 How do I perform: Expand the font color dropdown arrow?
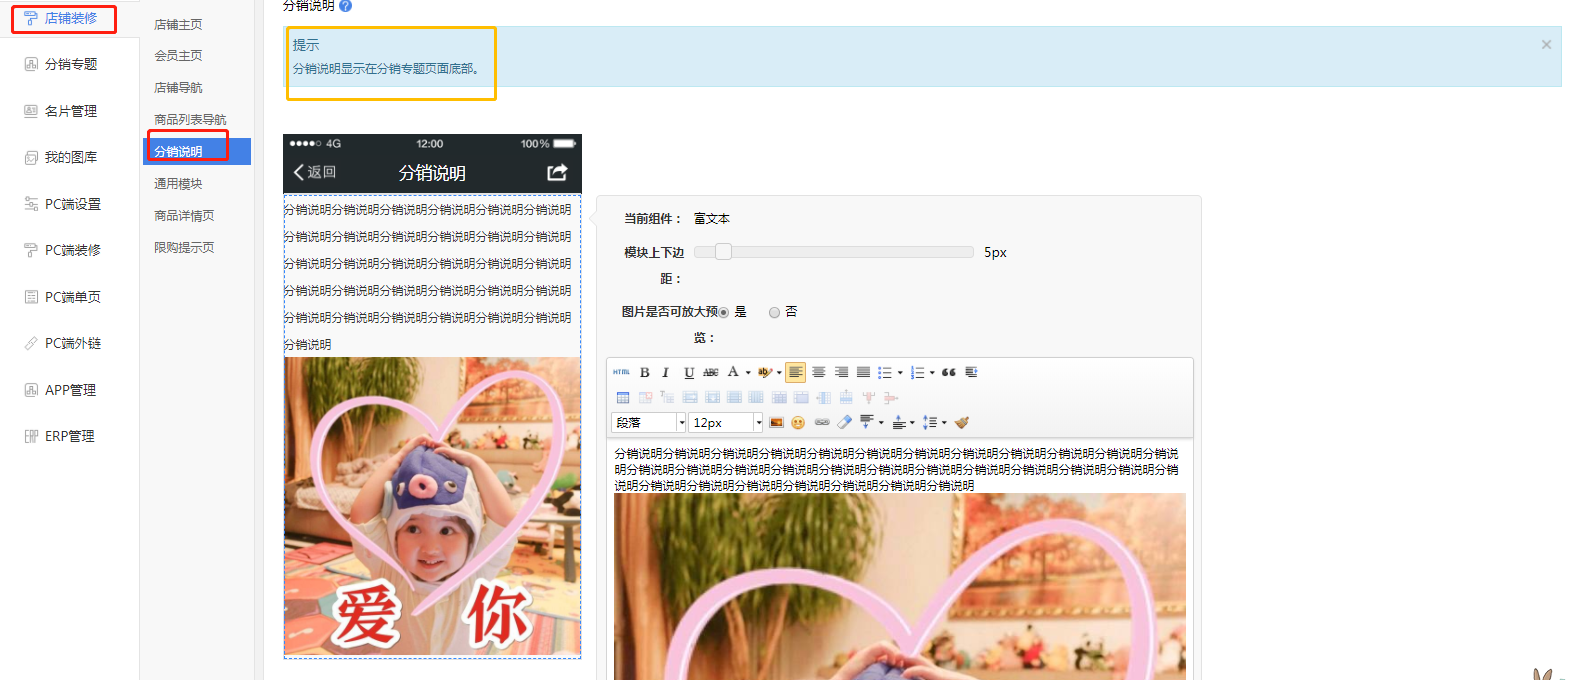748,373
